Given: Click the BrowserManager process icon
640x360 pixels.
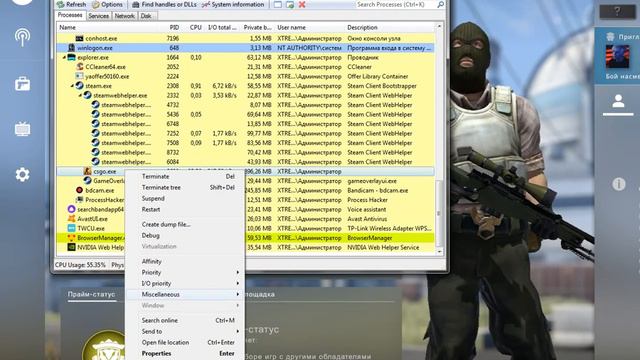Looking at the screenshot, I should 71,238.
